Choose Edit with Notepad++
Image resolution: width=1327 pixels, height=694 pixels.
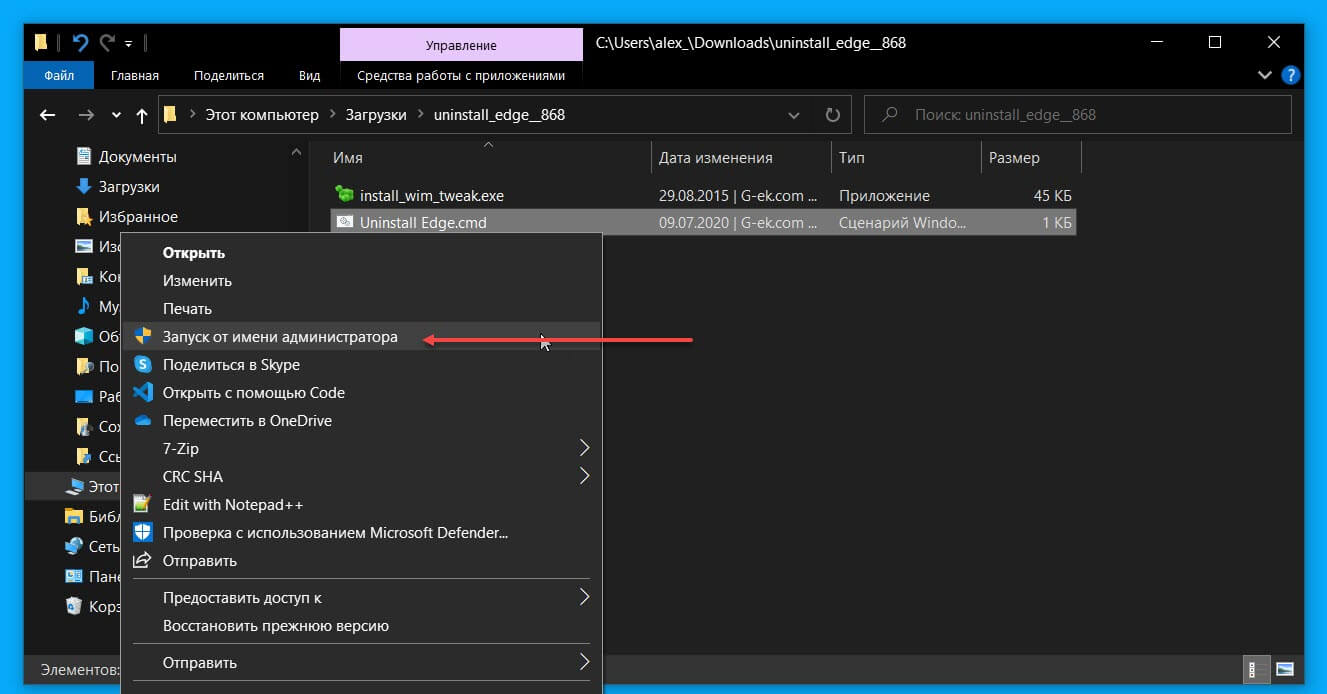(x=361, y=505)
